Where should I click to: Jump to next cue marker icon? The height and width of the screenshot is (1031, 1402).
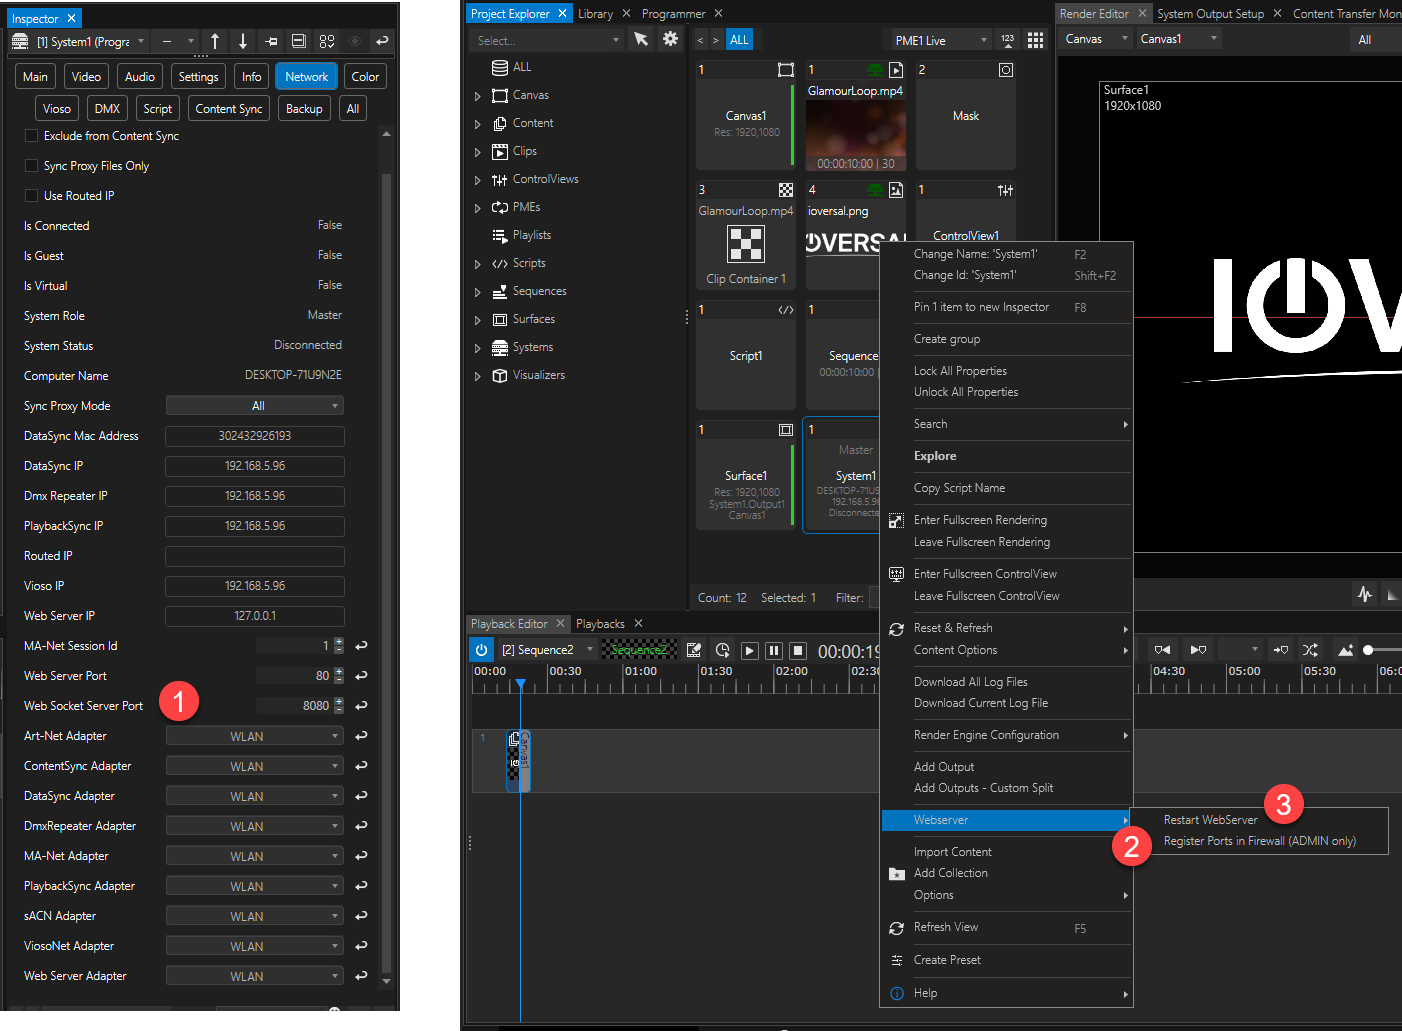coord(1198,650)
